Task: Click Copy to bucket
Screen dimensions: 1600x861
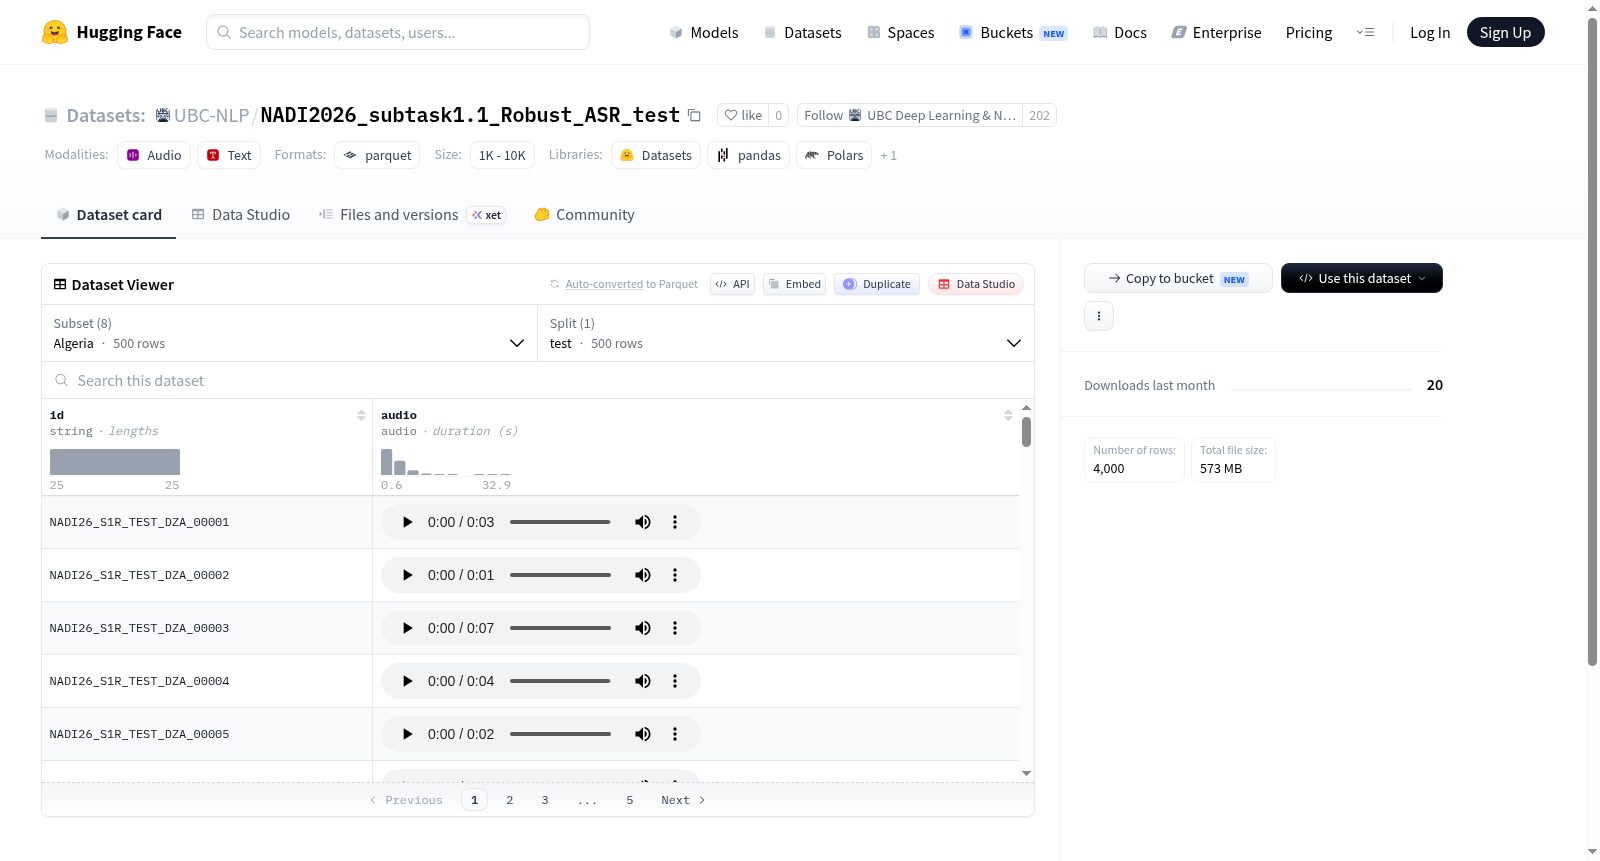Action: tap(1178, 278)
